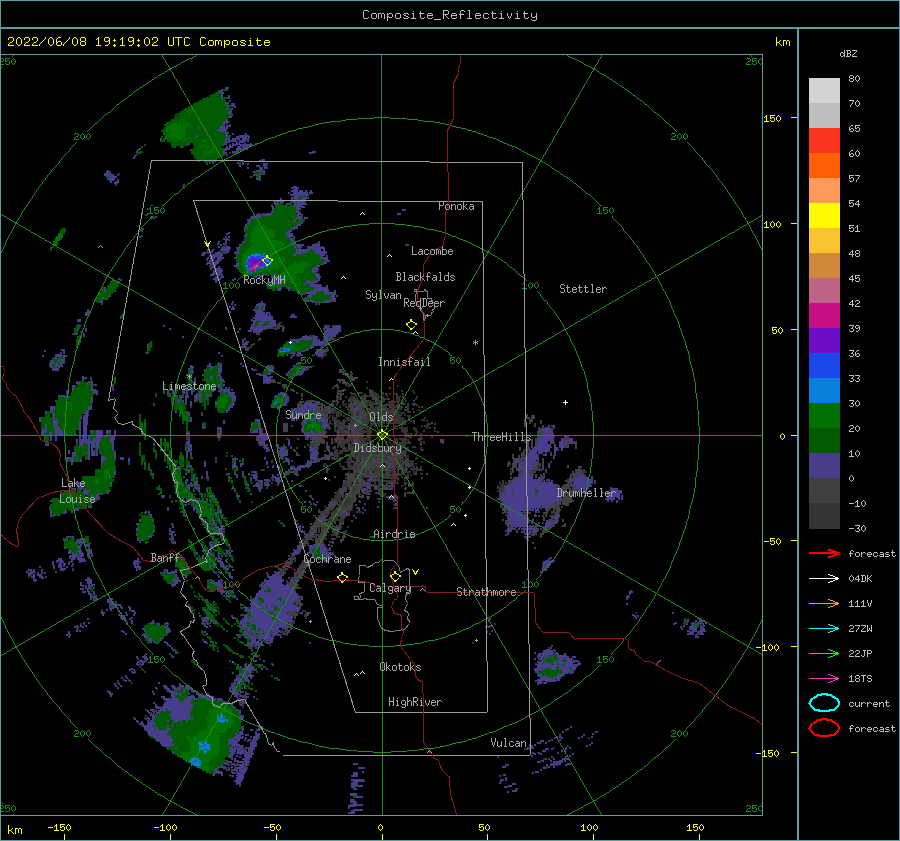Click the -150 tick on the bottom axis

pyautogui.click(x=59, y=827)
